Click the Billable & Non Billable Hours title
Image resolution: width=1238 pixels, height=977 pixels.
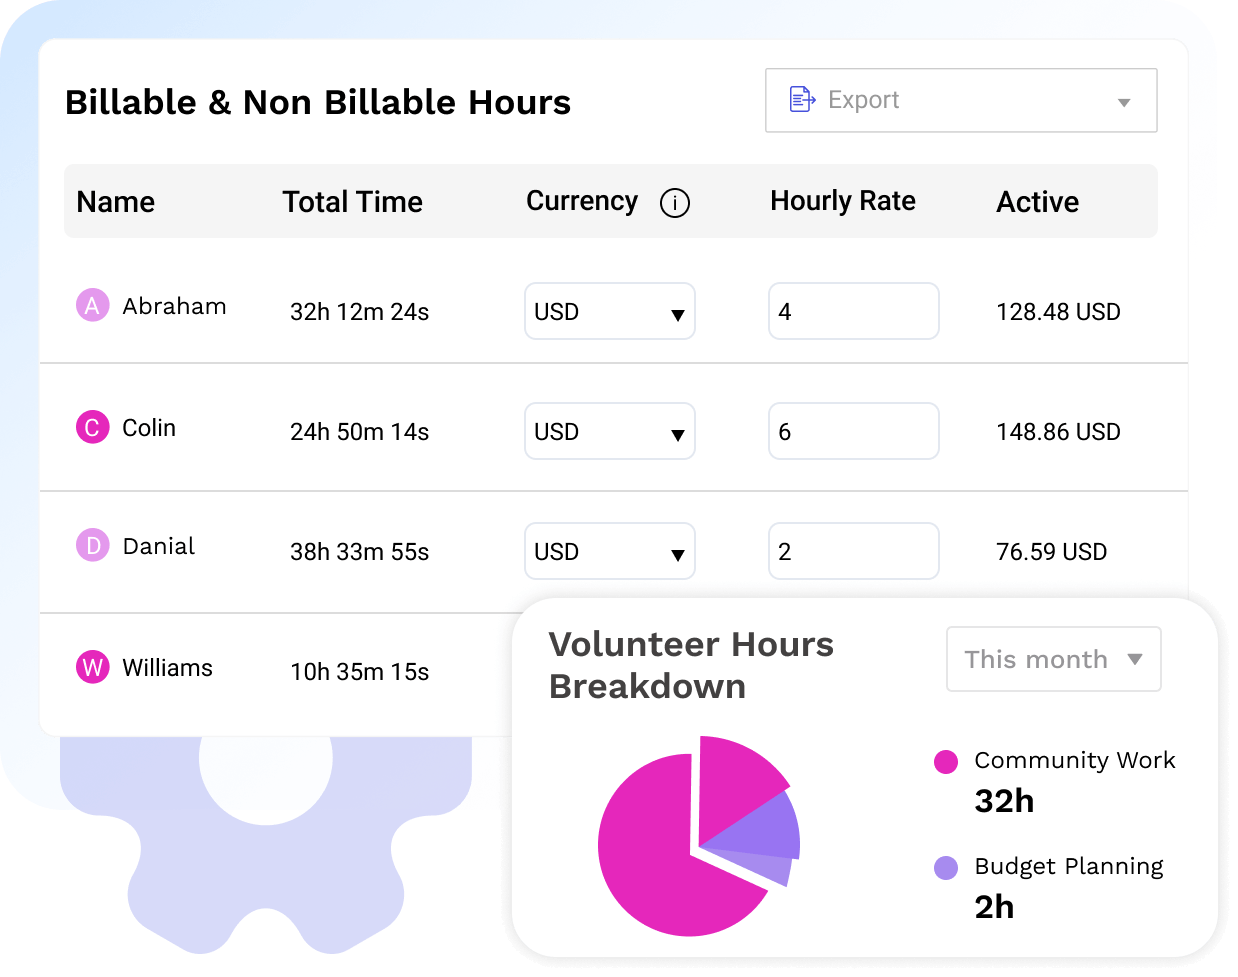317,102
